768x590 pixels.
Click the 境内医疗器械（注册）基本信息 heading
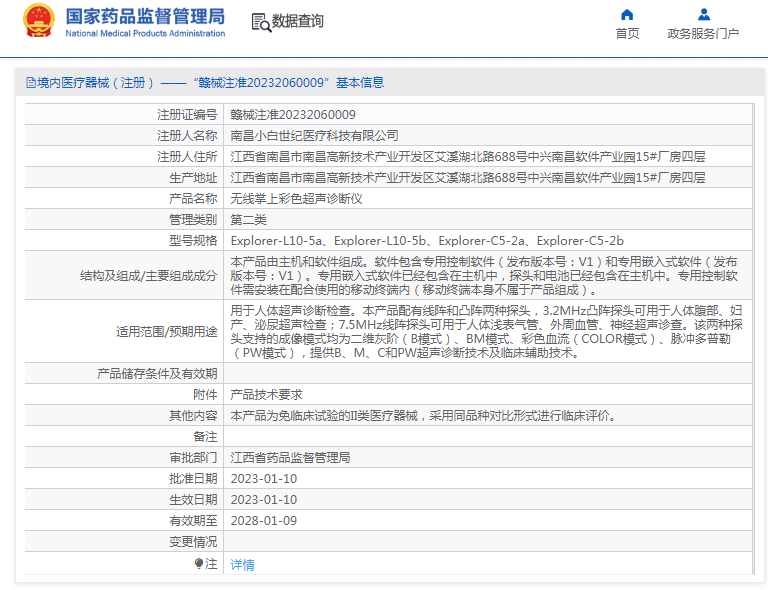(x=205, y=83)
